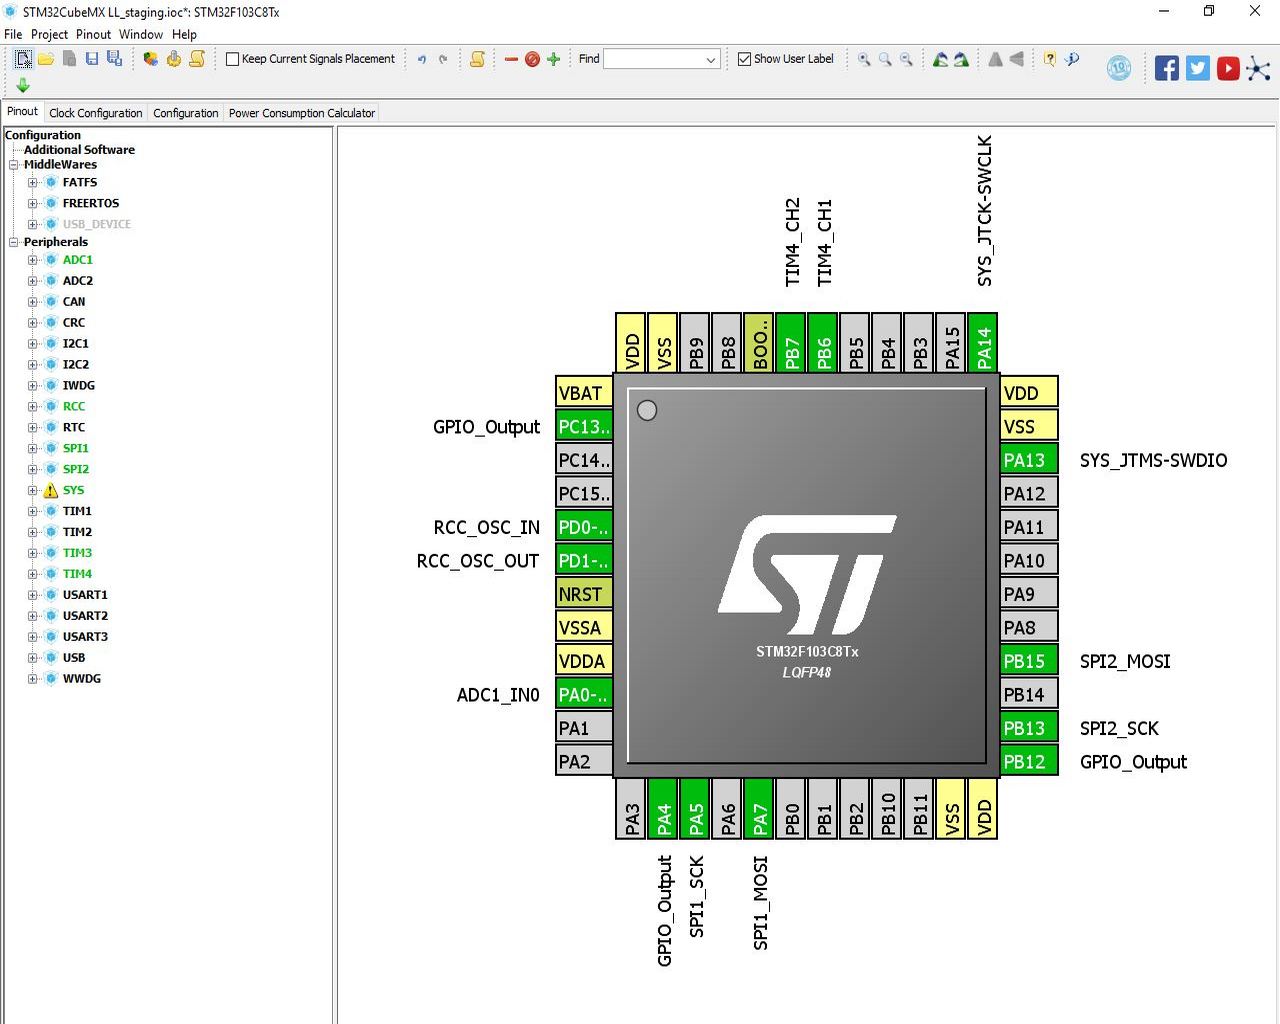Open the YouTube link icon
The height and width of the screenshot is (1024, 1280).
[x=1228, y=68]
